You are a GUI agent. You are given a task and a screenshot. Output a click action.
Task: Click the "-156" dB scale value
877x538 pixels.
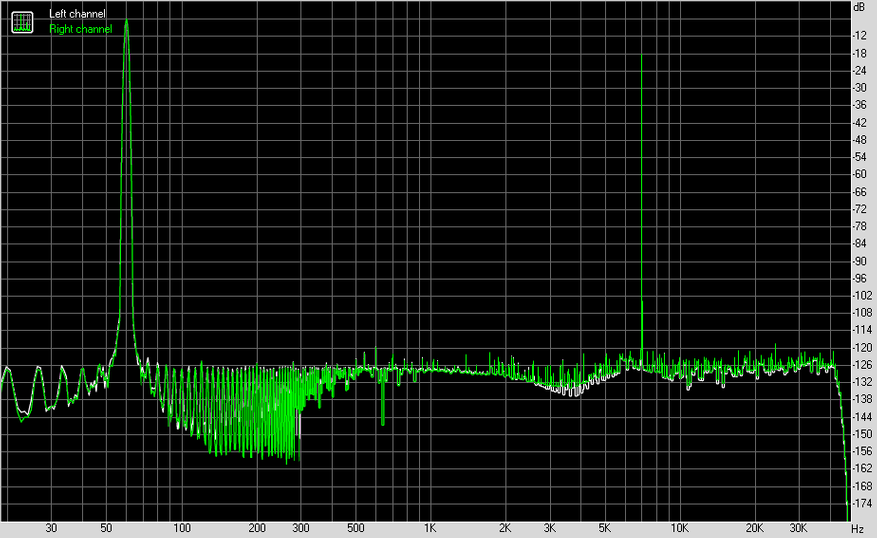click(861, 451)
